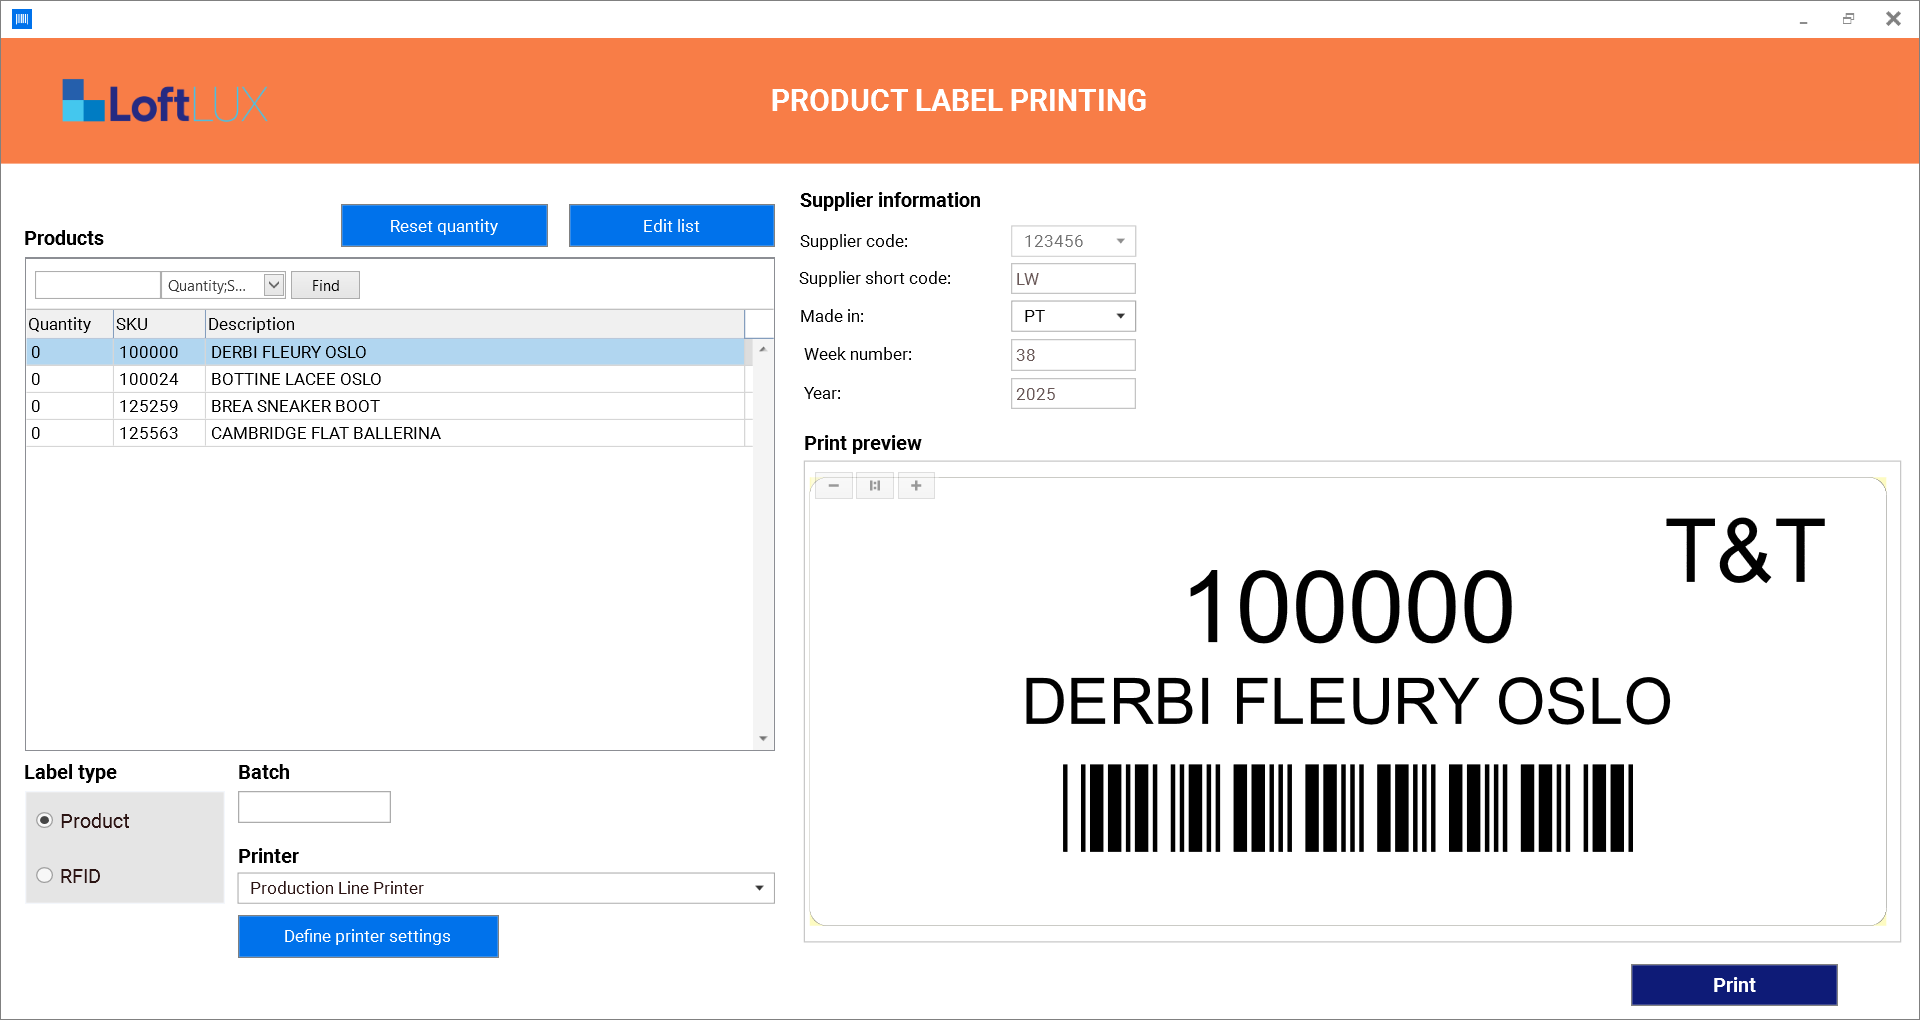Viewport: 1920px width, 1020px height.
Task: Click the barcode app icon in title bar
Action: click(x=22, y=19)
